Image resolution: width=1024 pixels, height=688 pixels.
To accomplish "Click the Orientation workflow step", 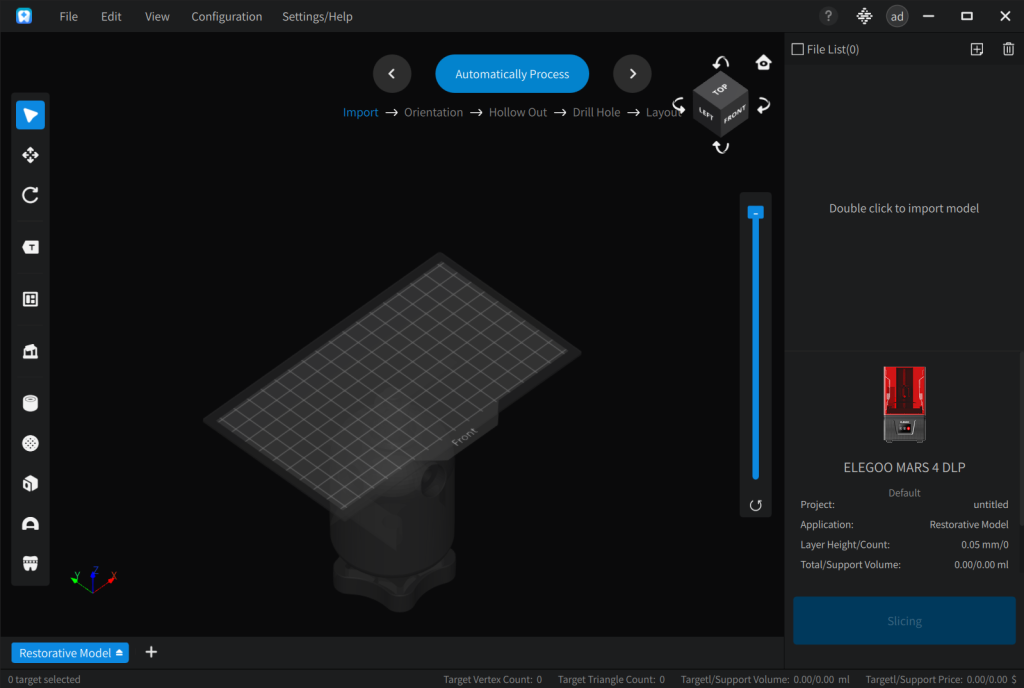I will [433, 113].
